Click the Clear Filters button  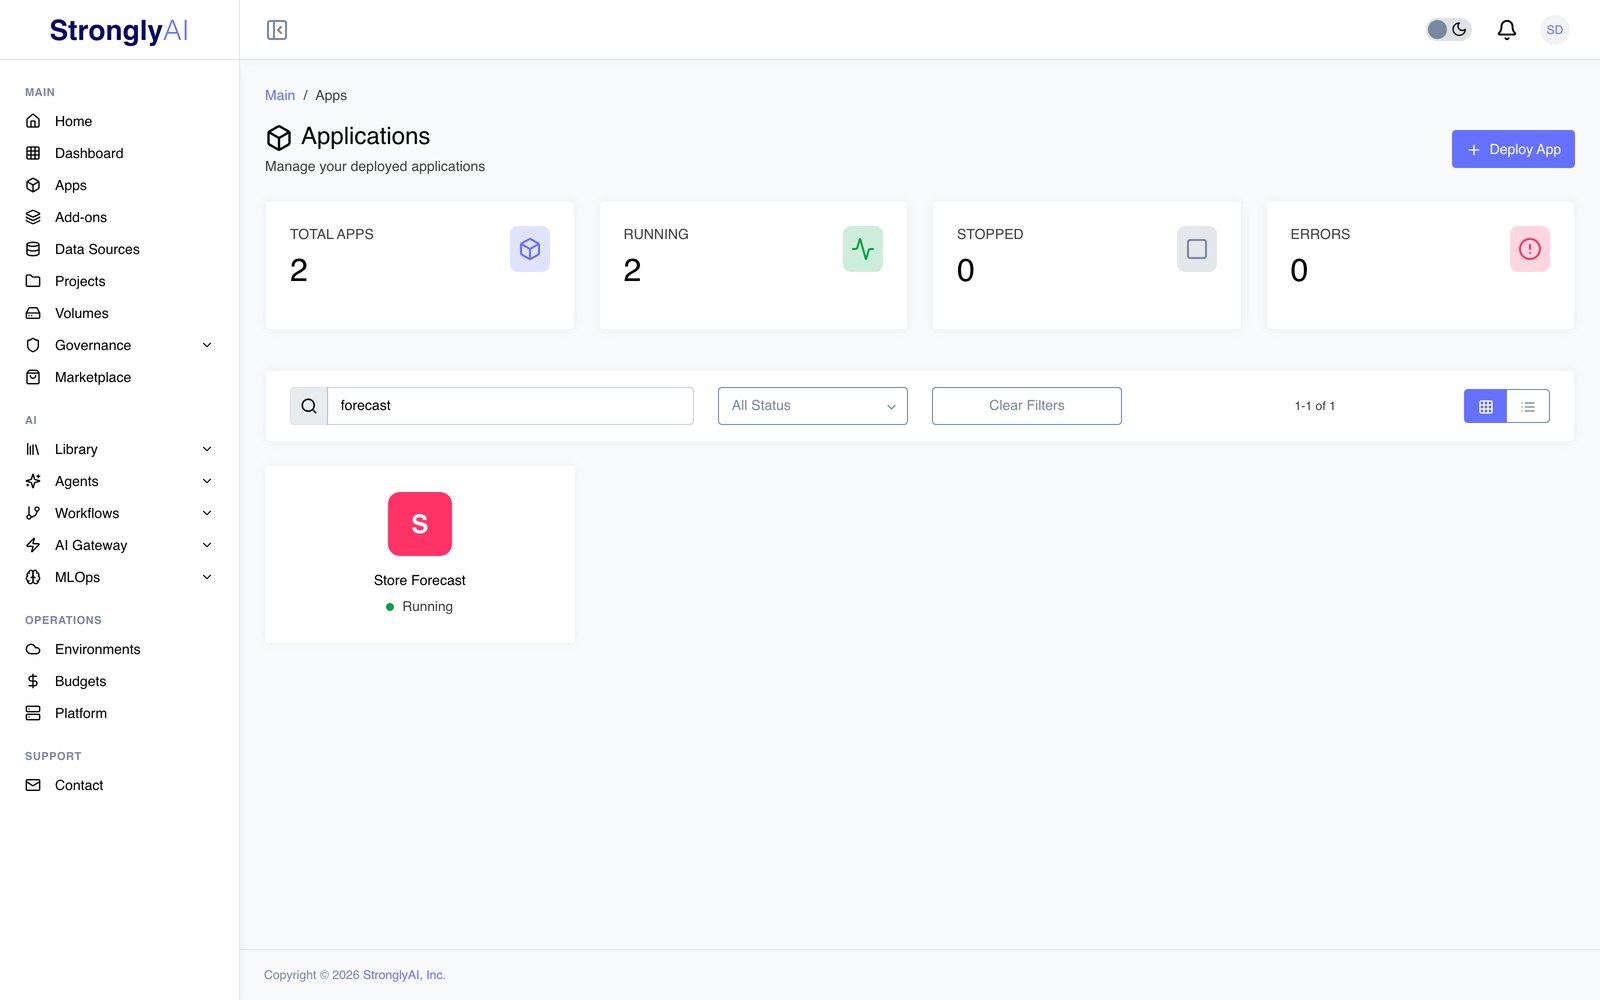click(x=1027, y=406)
